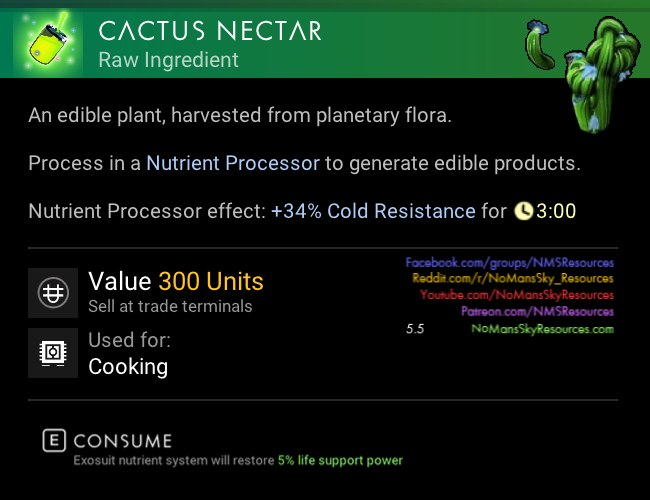Visit the Reddit NoMansSky_Resources link
Image resolution: width=650 pixels, height=500 pixels.
(x=512, y=279)
